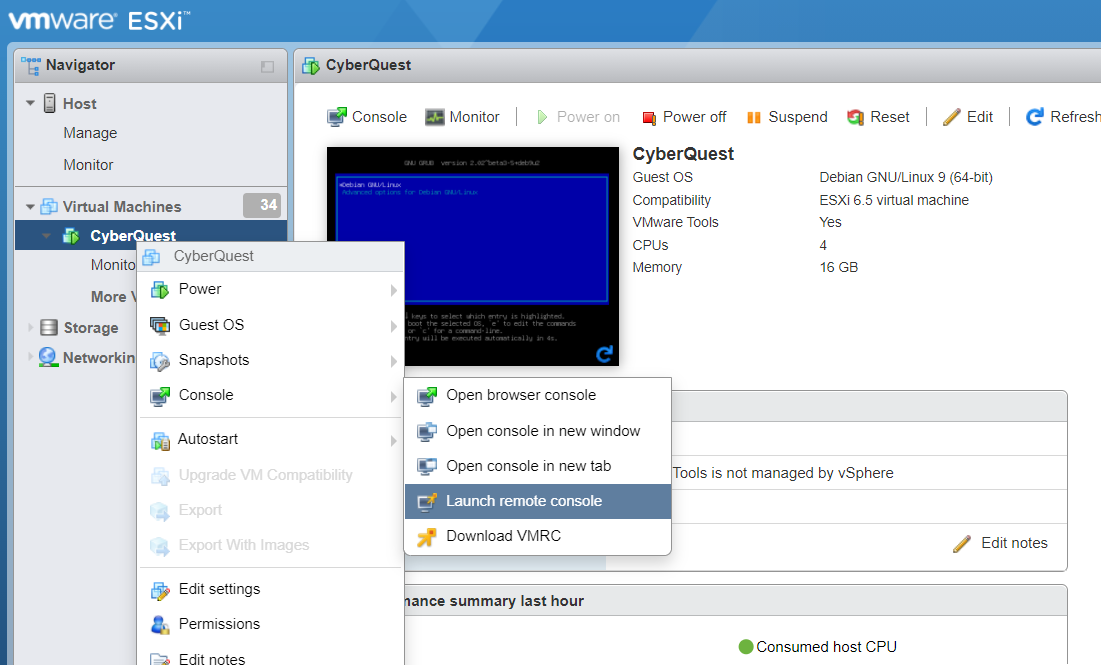This screenshot has width=1101, height=665.
Task: Click the Launch remote console icon
Action: (427, 501)
